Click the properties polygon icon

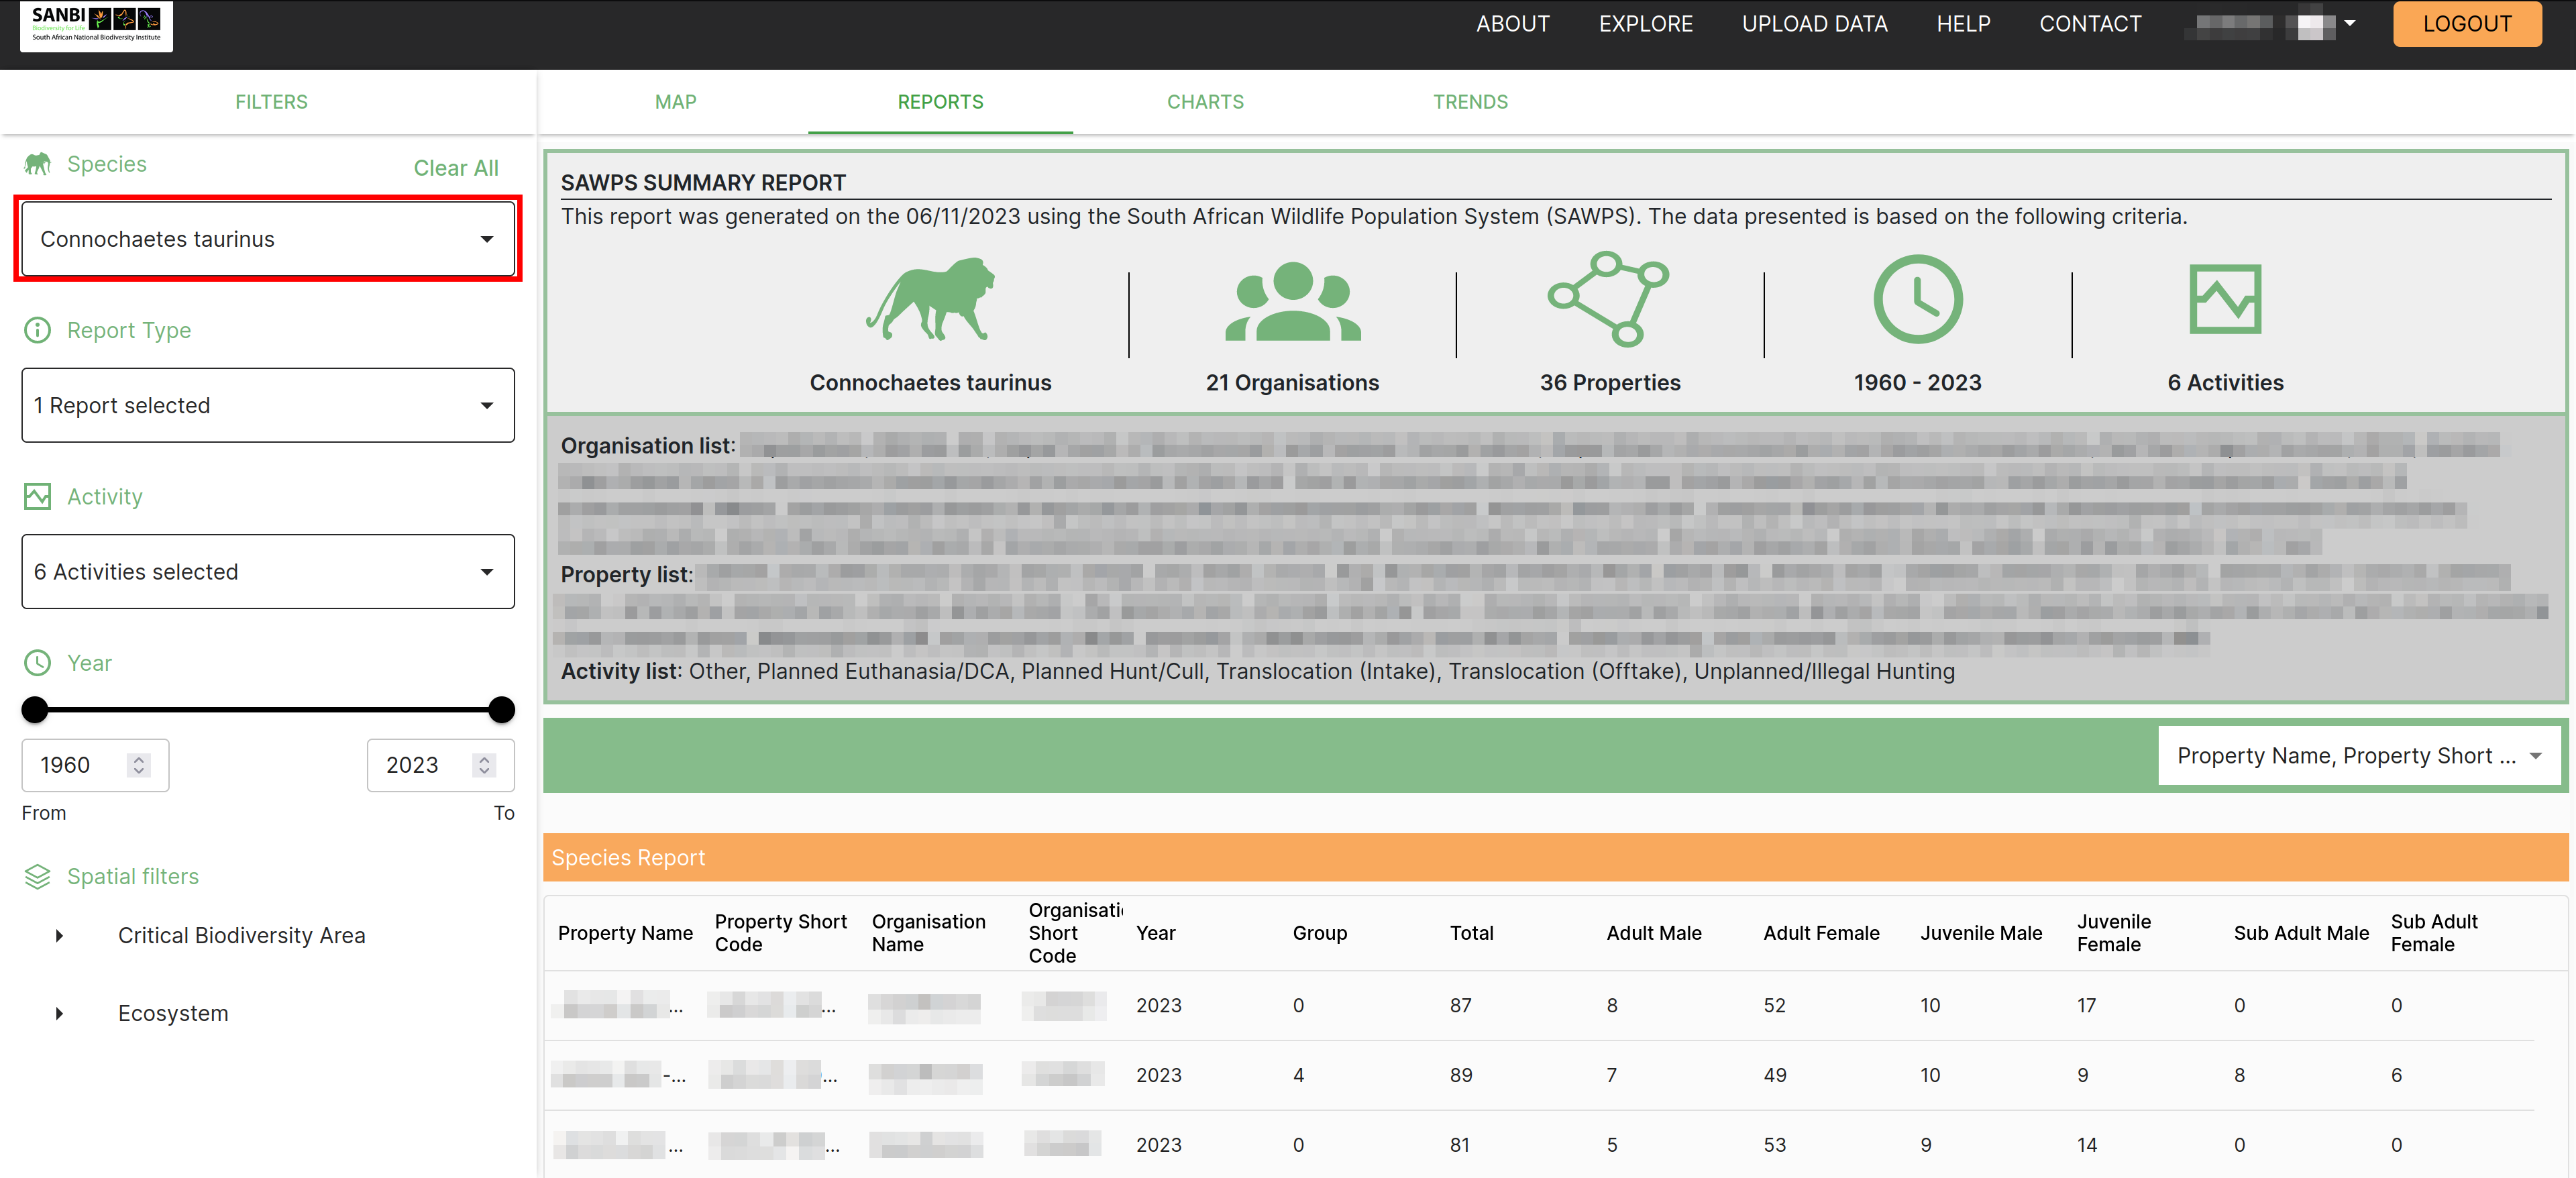click(x=1609, y=299)
